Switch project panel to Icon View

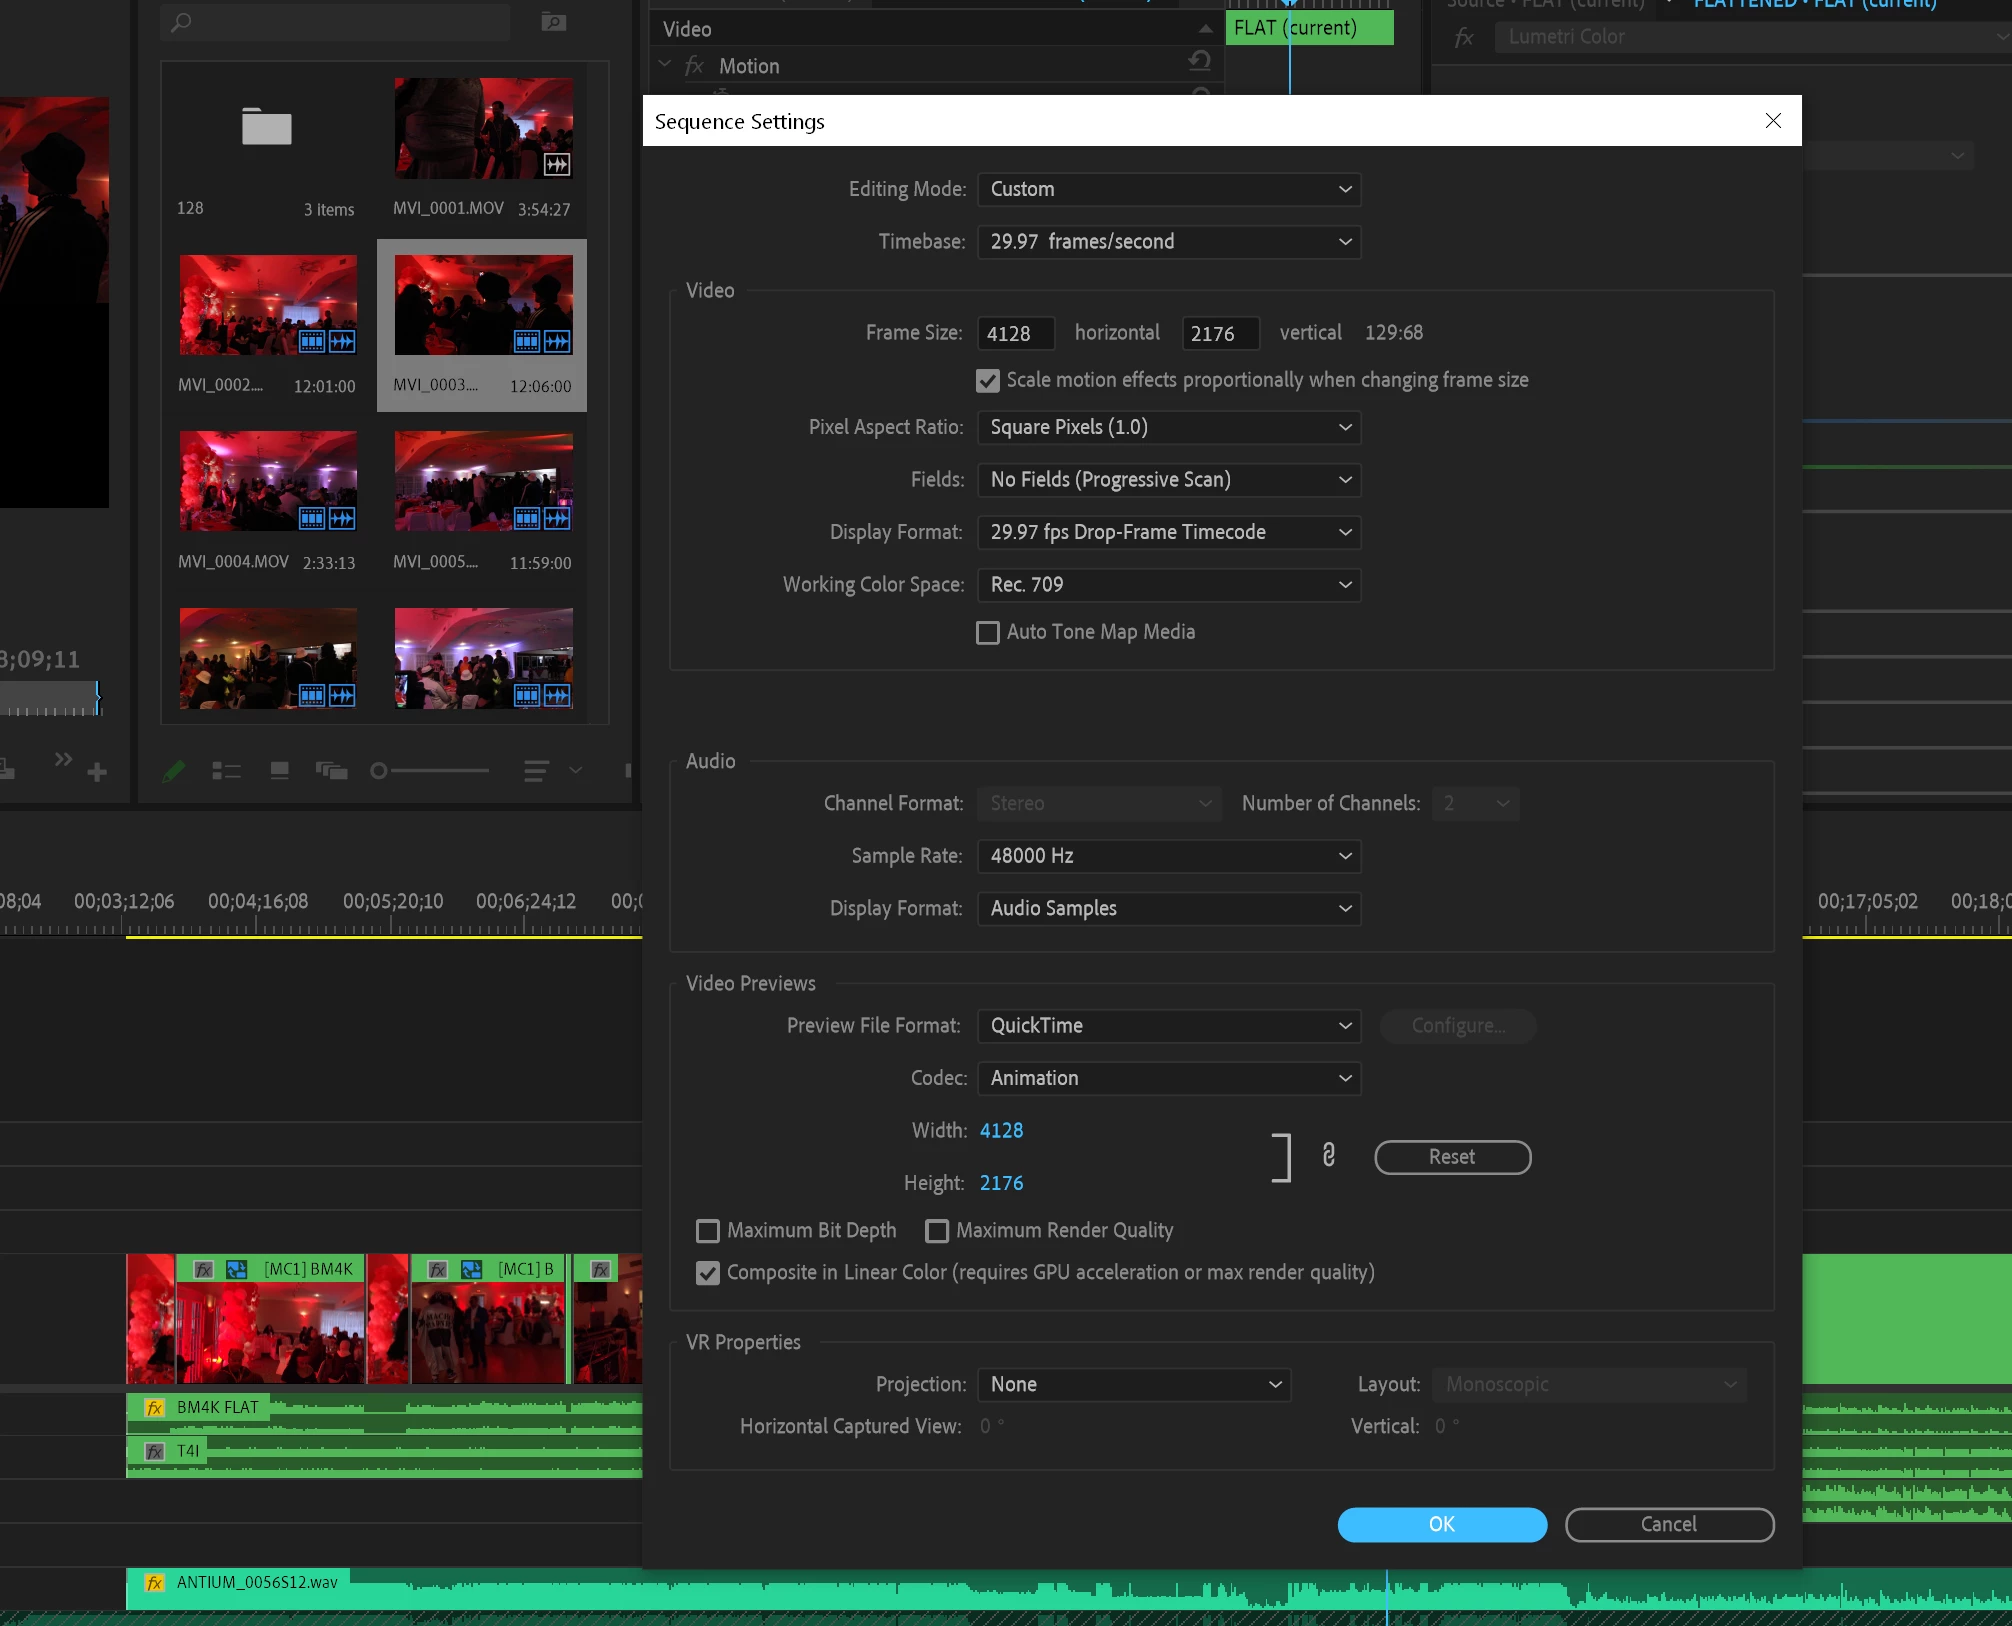279,770
